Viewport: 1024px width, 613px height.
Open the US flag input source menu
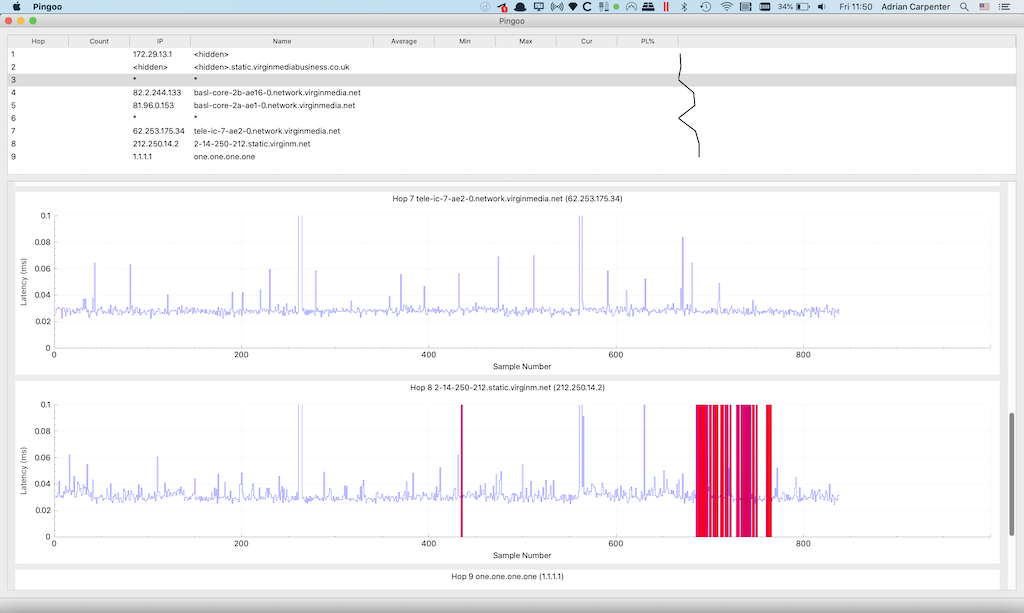(984, 7)
